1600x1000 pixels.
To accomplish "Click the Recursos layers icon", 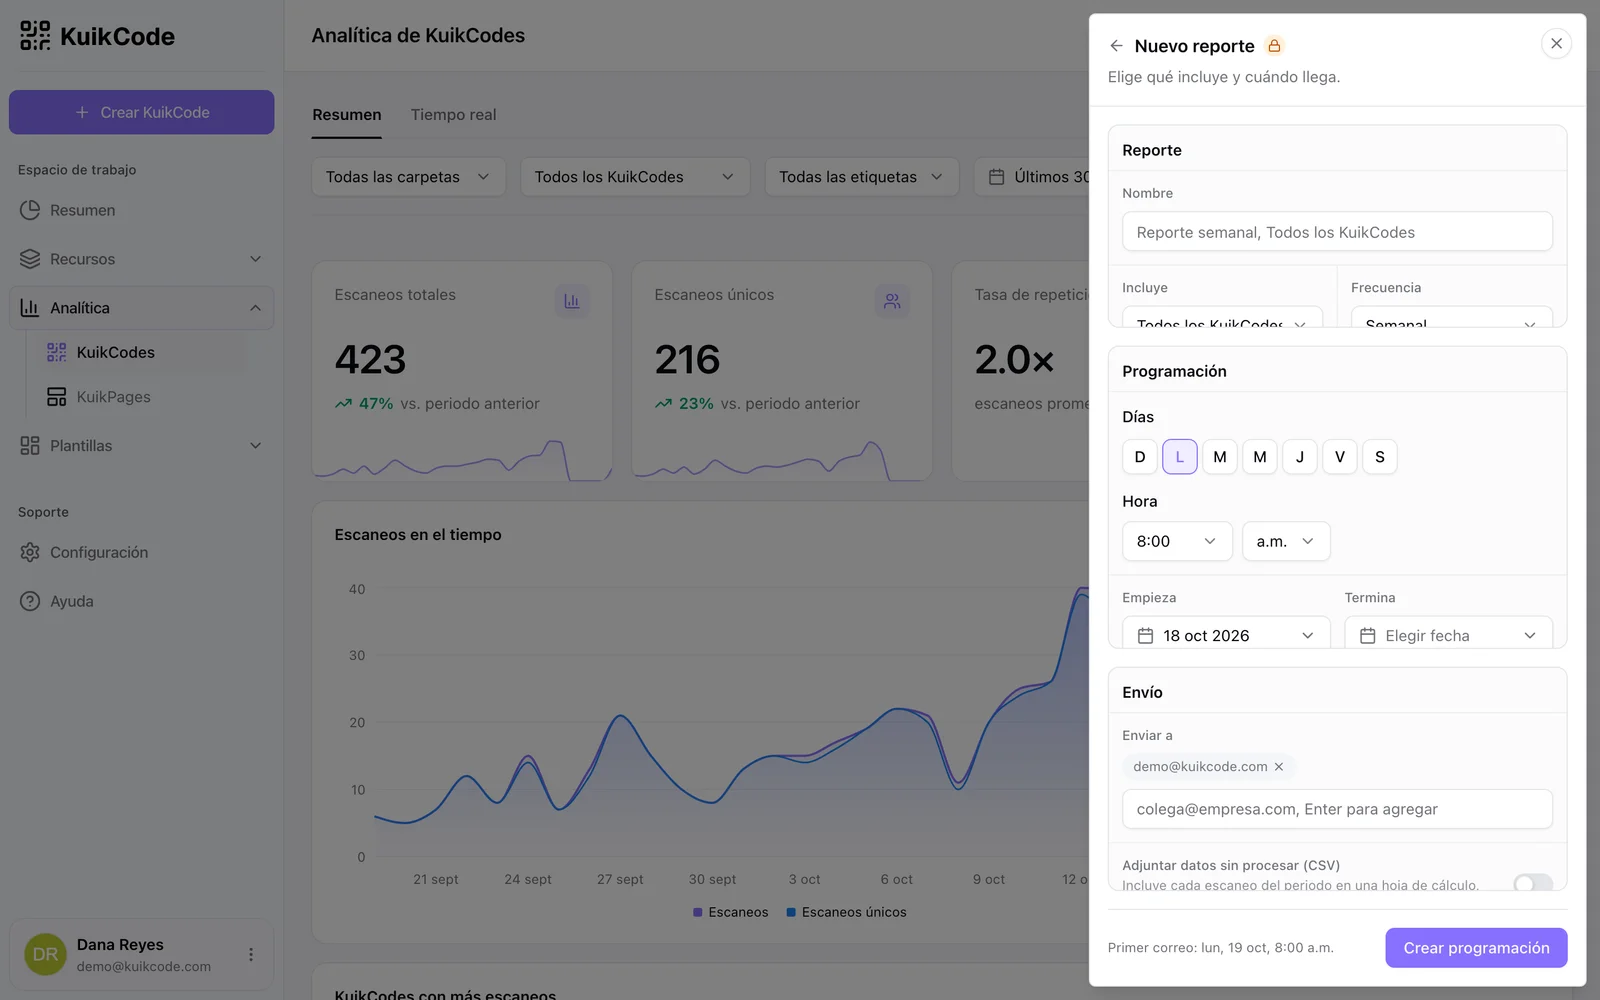I will 30,259.
